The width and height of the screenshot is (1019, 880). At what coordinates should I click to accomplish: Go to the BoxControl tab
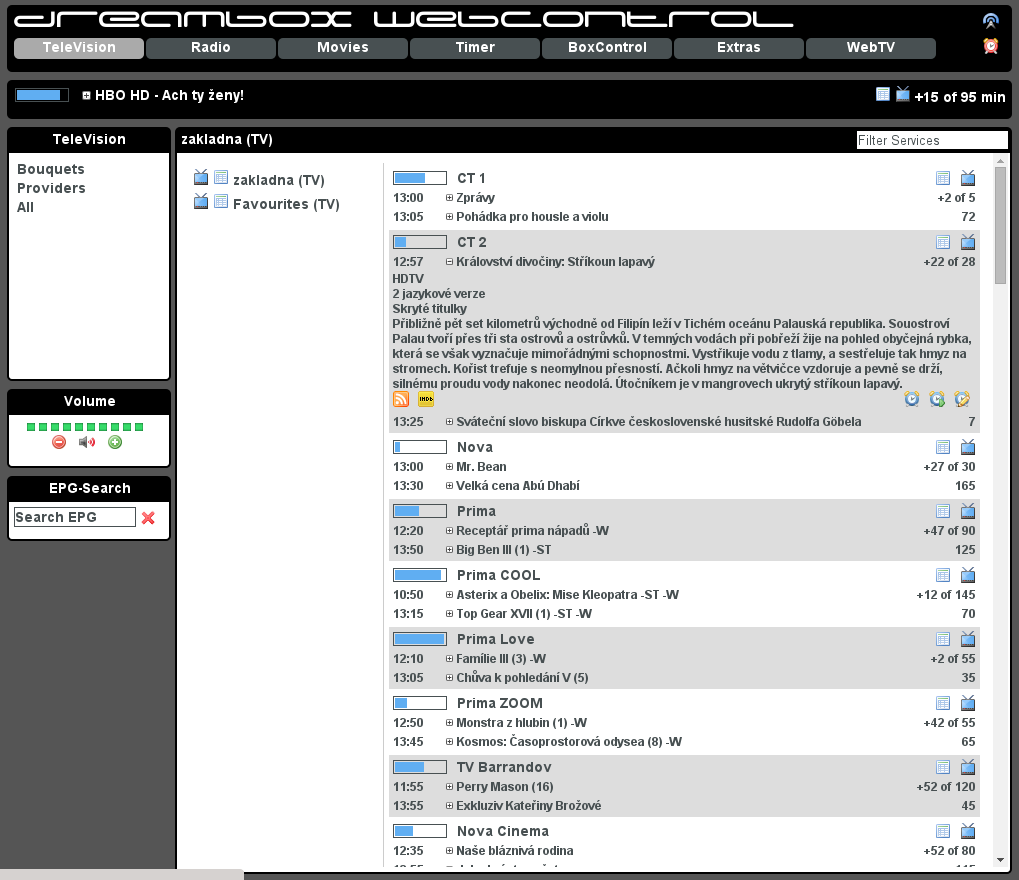coord(607,48)
